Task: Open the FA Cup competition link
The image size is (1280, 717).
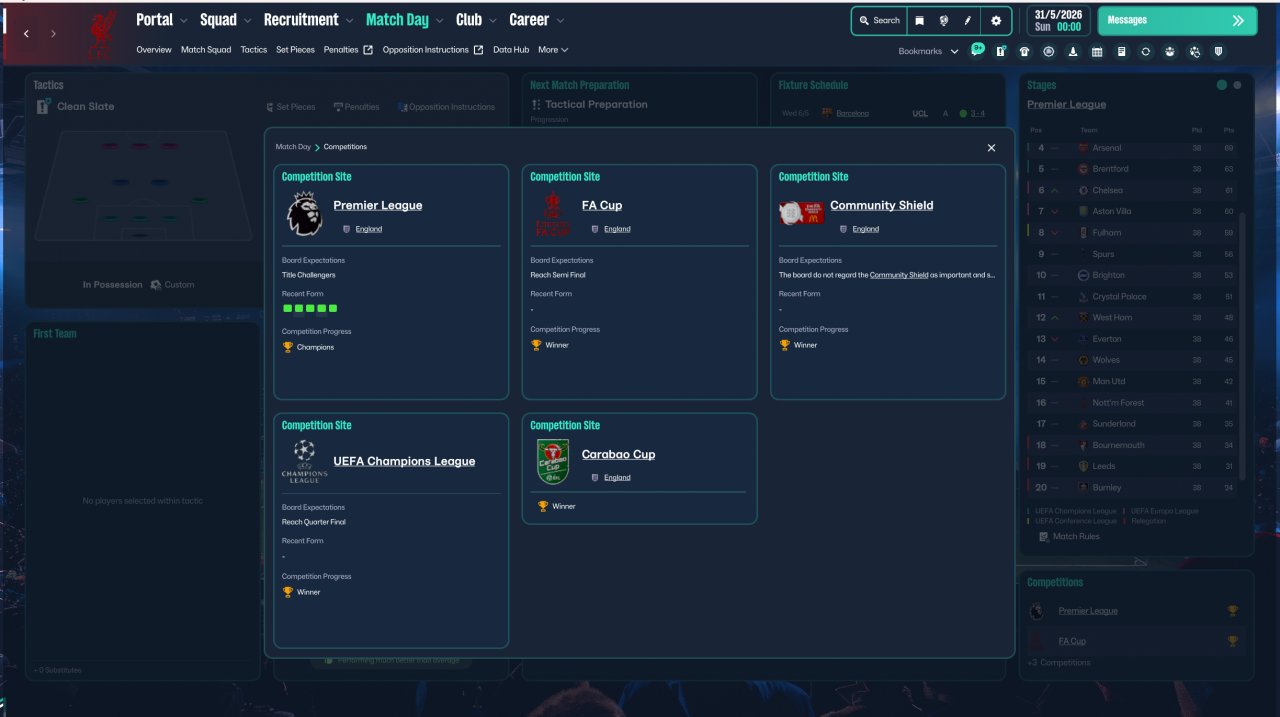Action: pos(602,205)
